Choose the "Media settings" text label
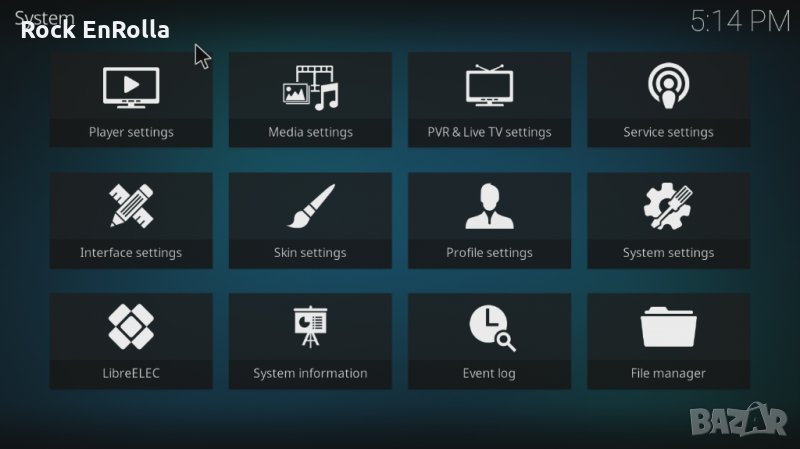Screen dimensions: 800x449 [310, 132]
